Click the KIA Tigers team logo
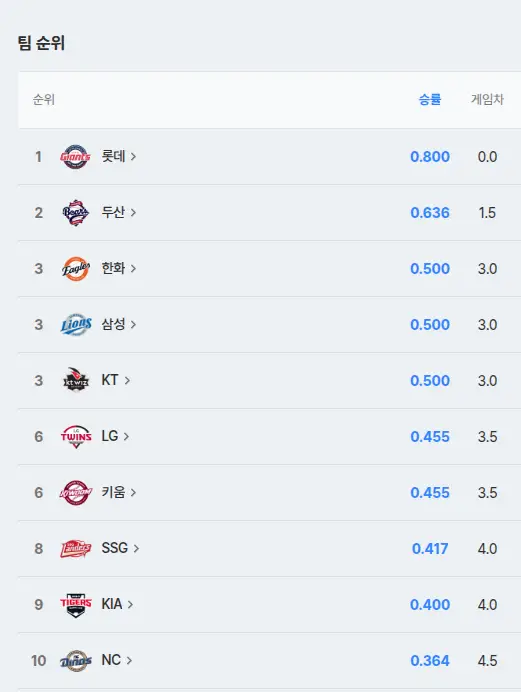This screenshot has height=692, width=521. click(x=76, y=605)
